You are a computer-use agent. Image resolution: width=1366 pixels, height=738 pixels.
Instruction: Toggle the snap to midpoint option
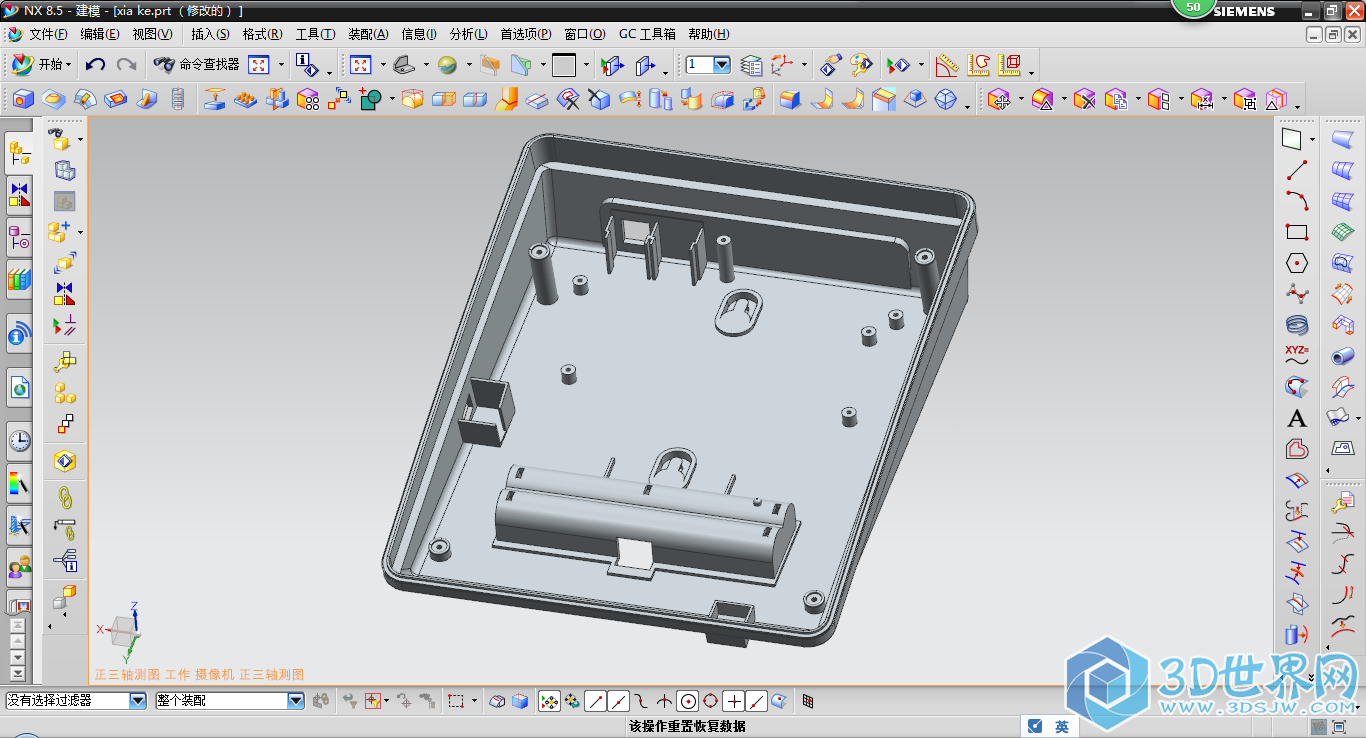(618, 701)
